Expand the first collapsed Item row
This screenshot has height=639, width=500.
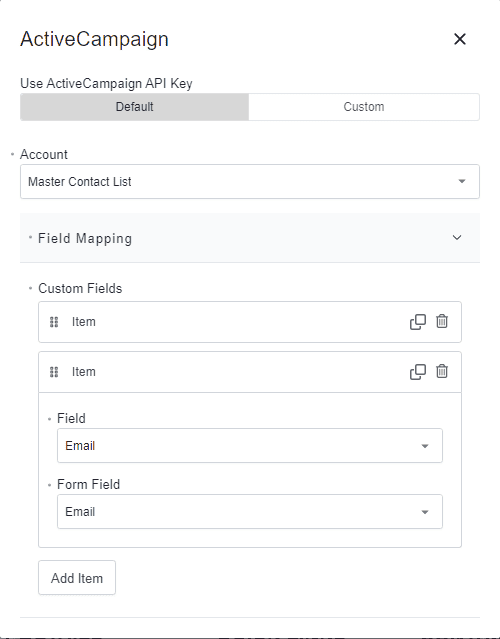(x=250, y=322)
